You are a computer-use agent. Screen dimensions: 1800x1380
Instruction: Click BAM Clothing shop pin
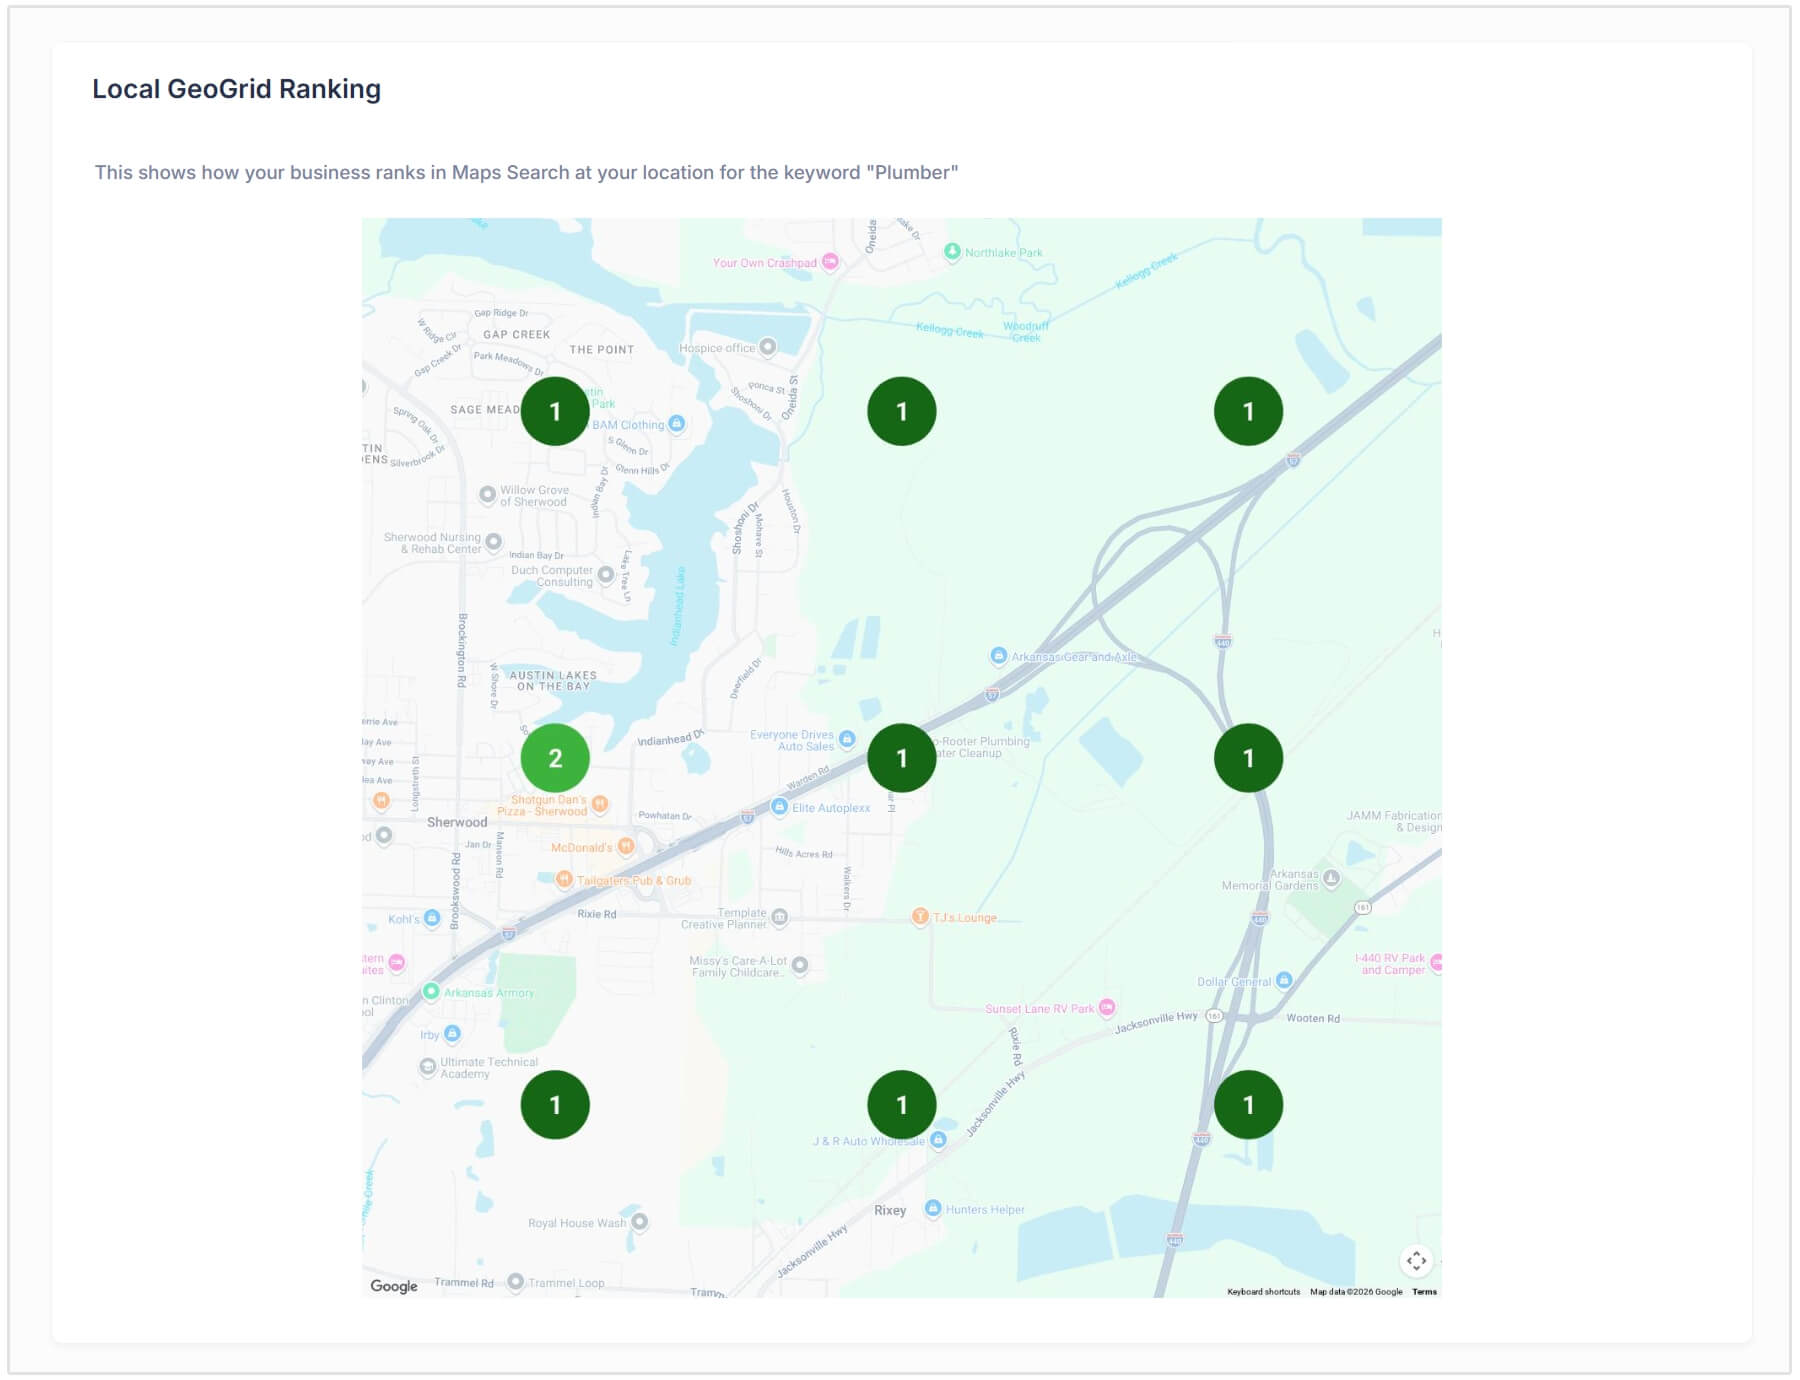click(677, 424)
